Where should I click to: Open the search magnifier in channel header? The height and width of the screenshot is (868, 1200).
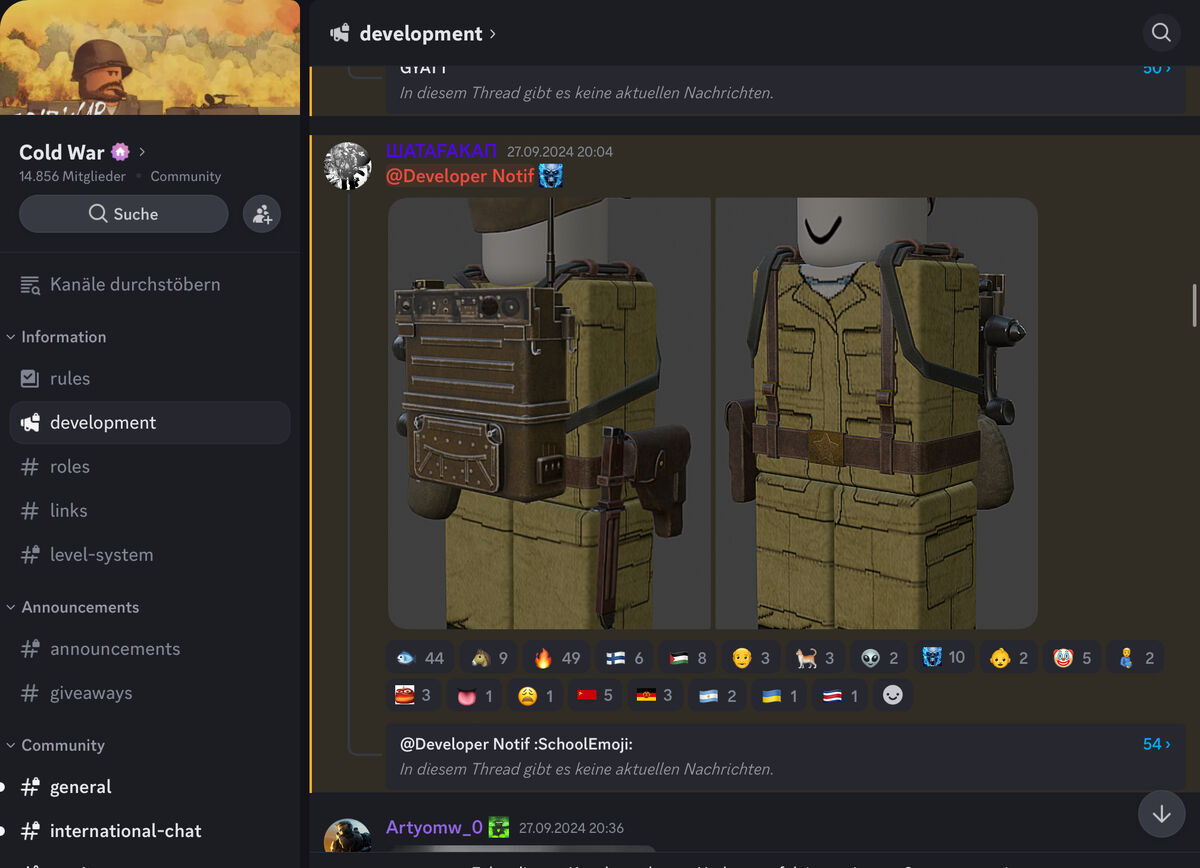1161,33
